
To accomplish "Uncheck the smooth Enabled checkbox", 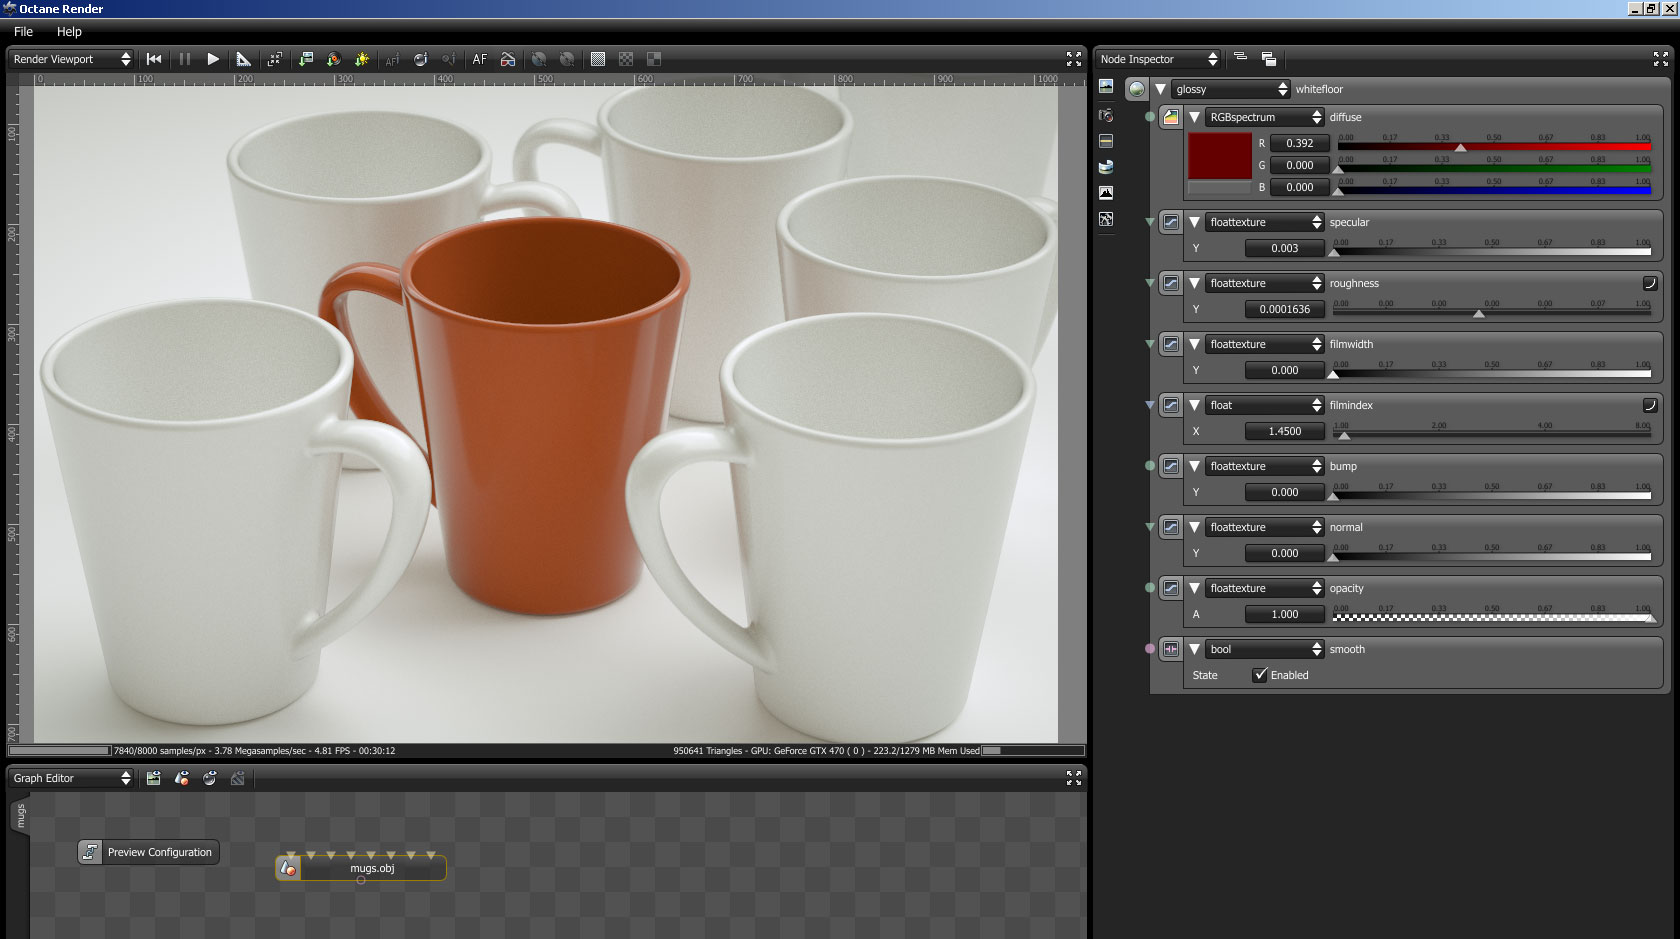I will [1260, 675].
